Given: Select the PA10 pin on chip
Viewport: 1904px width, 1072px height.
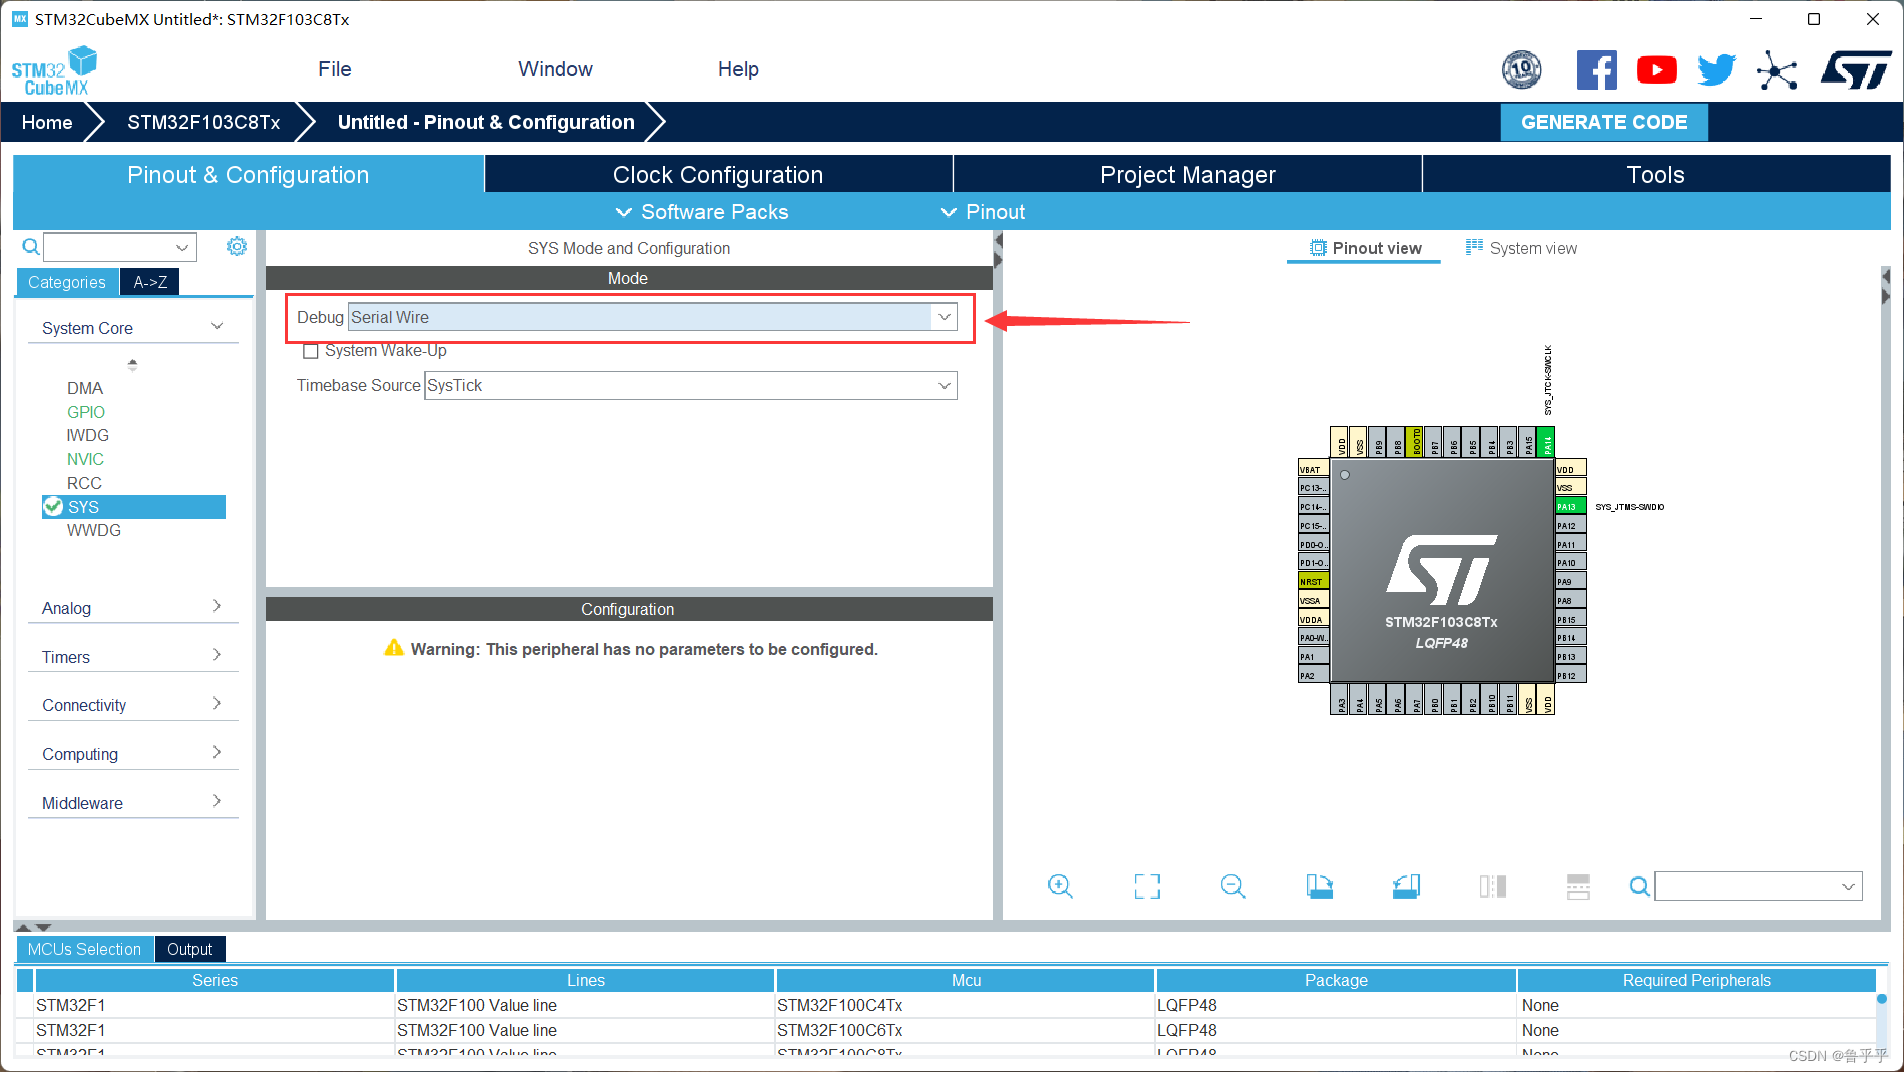Looking at the screenshot, I should [x=1571, y=563].
